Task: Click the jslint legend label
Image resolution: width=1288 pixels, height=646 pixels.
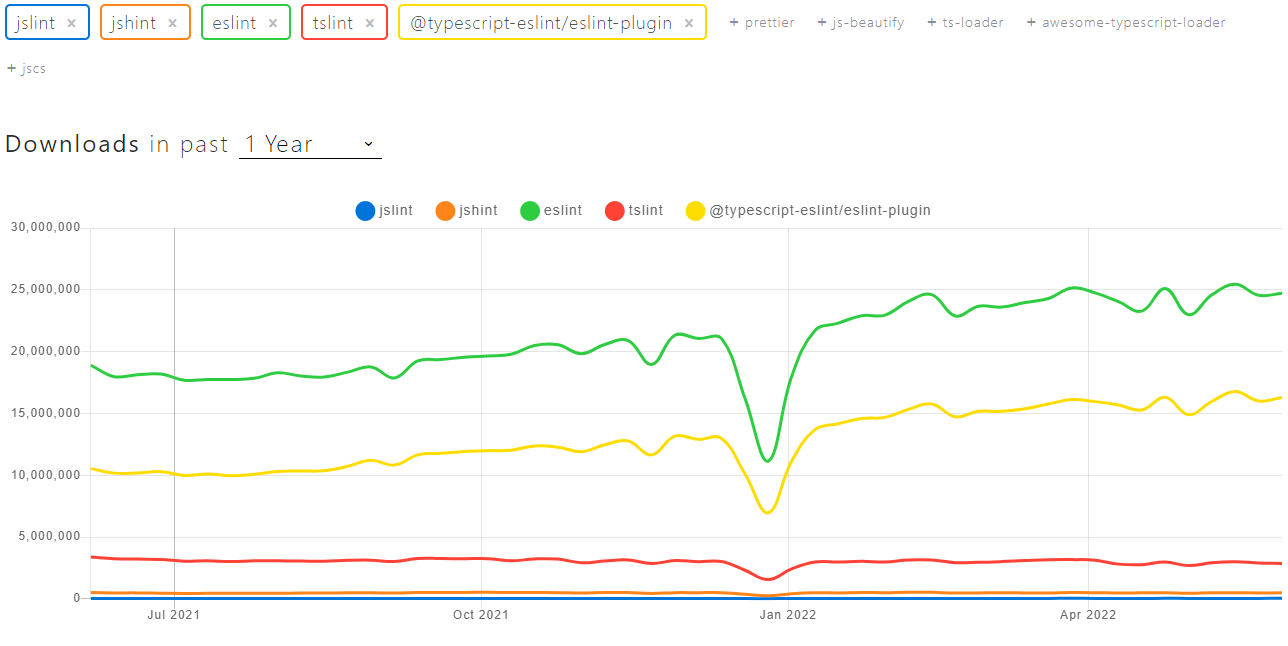Action: click(396, 210)
